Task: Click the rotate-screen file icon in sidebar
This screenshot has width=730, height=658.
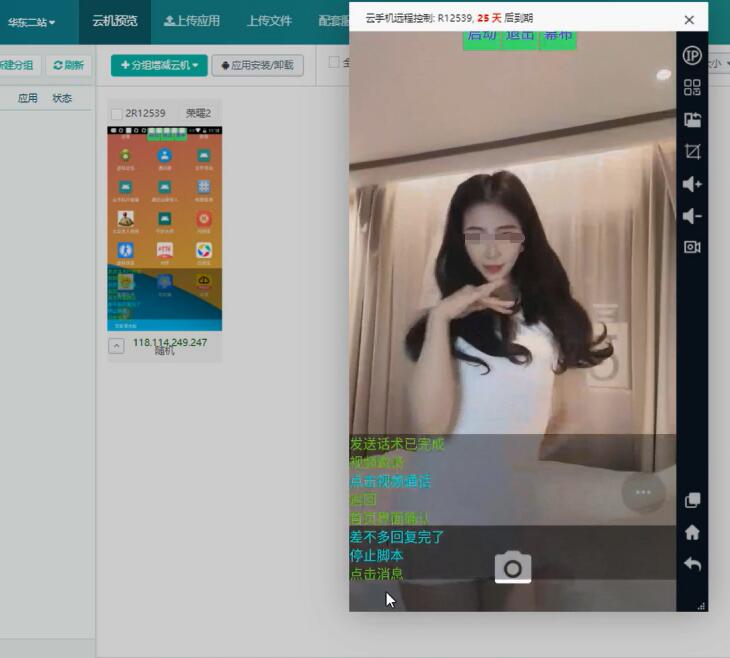Action: 692,120
